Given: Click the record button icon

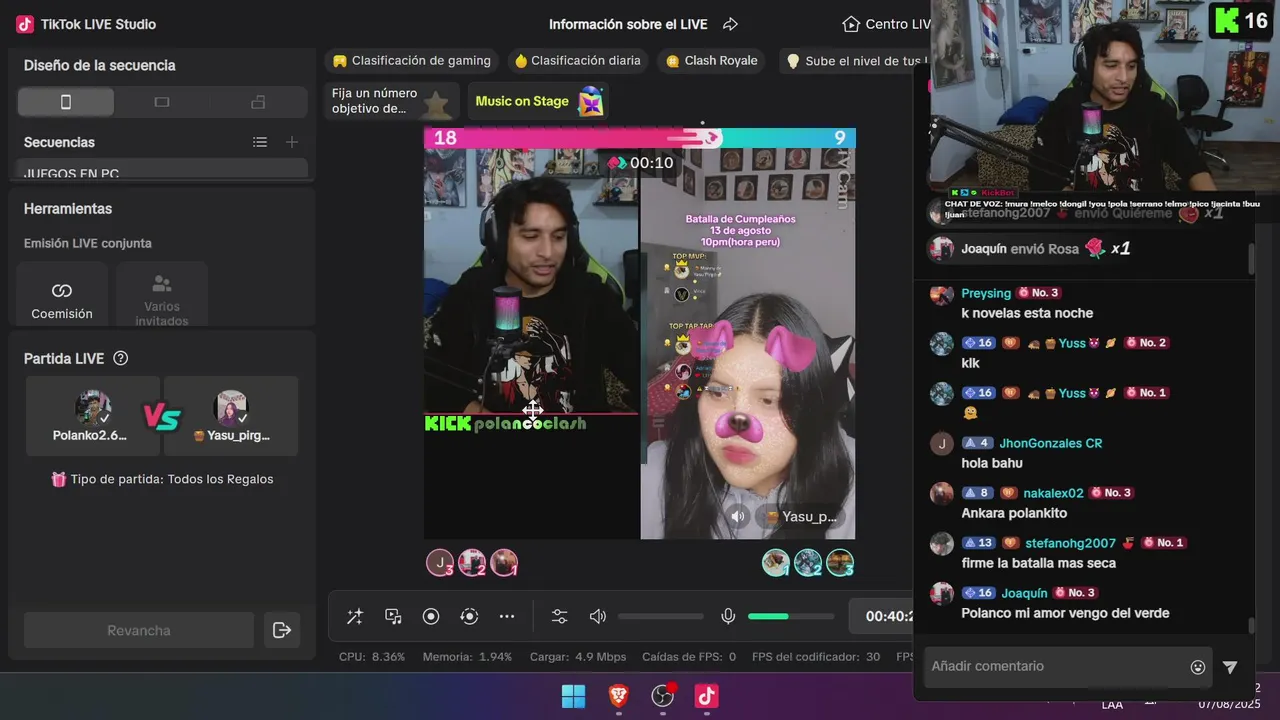Looking at the screenshot, I should (431, 617).
